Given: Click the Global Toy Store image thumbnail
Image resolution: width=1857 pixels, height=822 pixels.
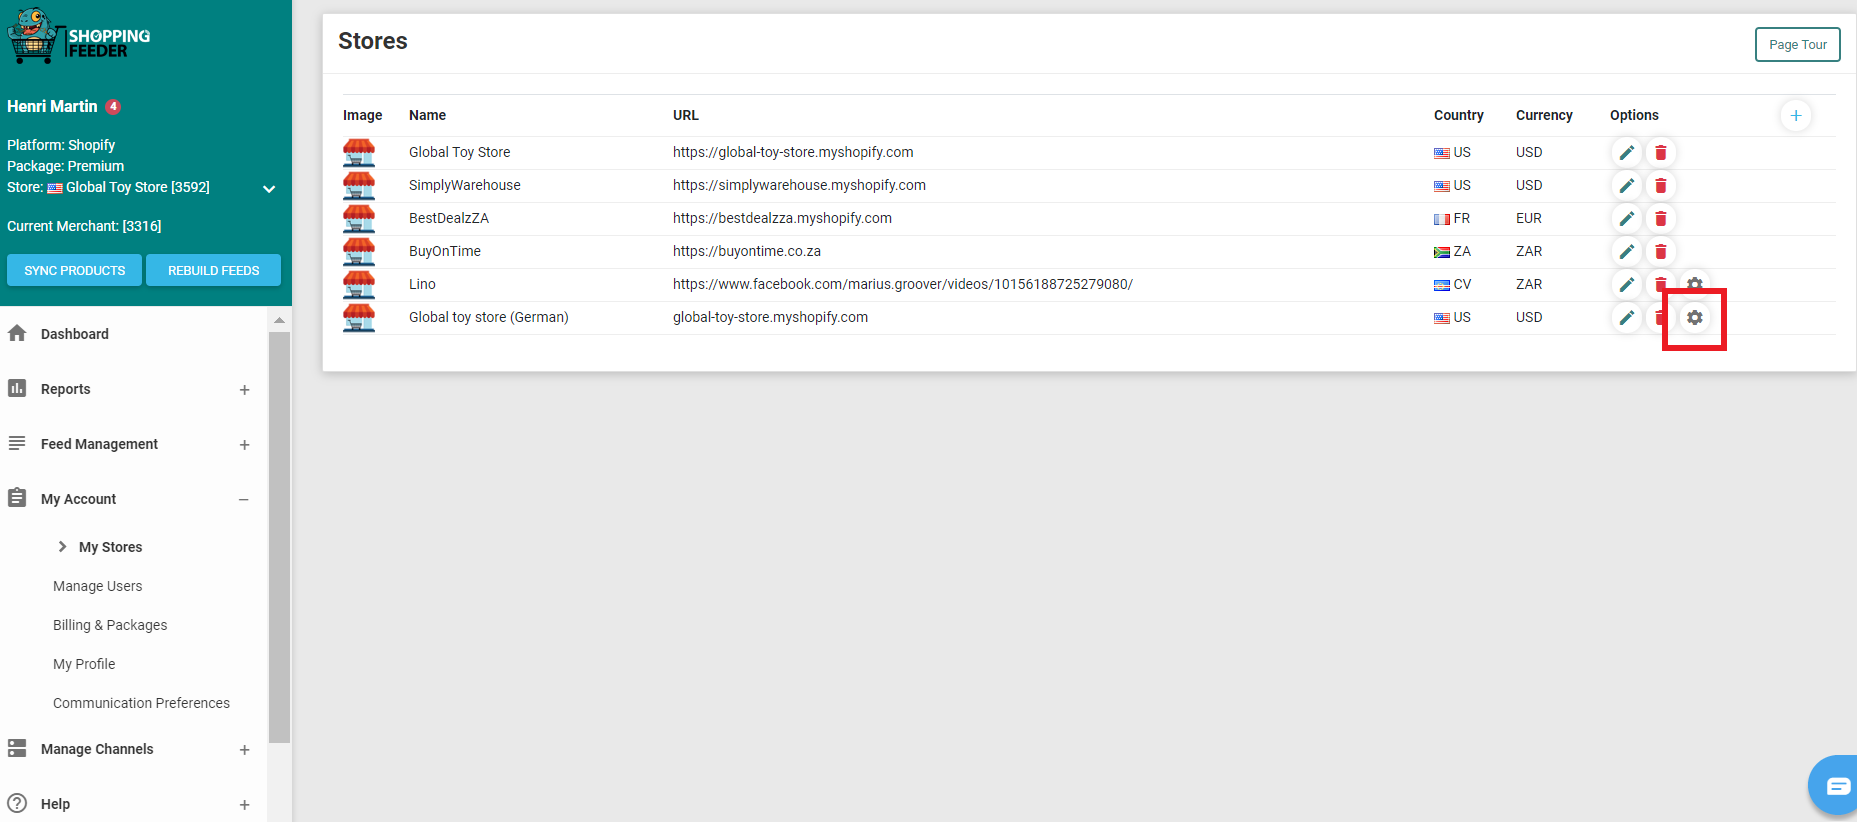Looking at the screenshot, I should tap(359, 152).
